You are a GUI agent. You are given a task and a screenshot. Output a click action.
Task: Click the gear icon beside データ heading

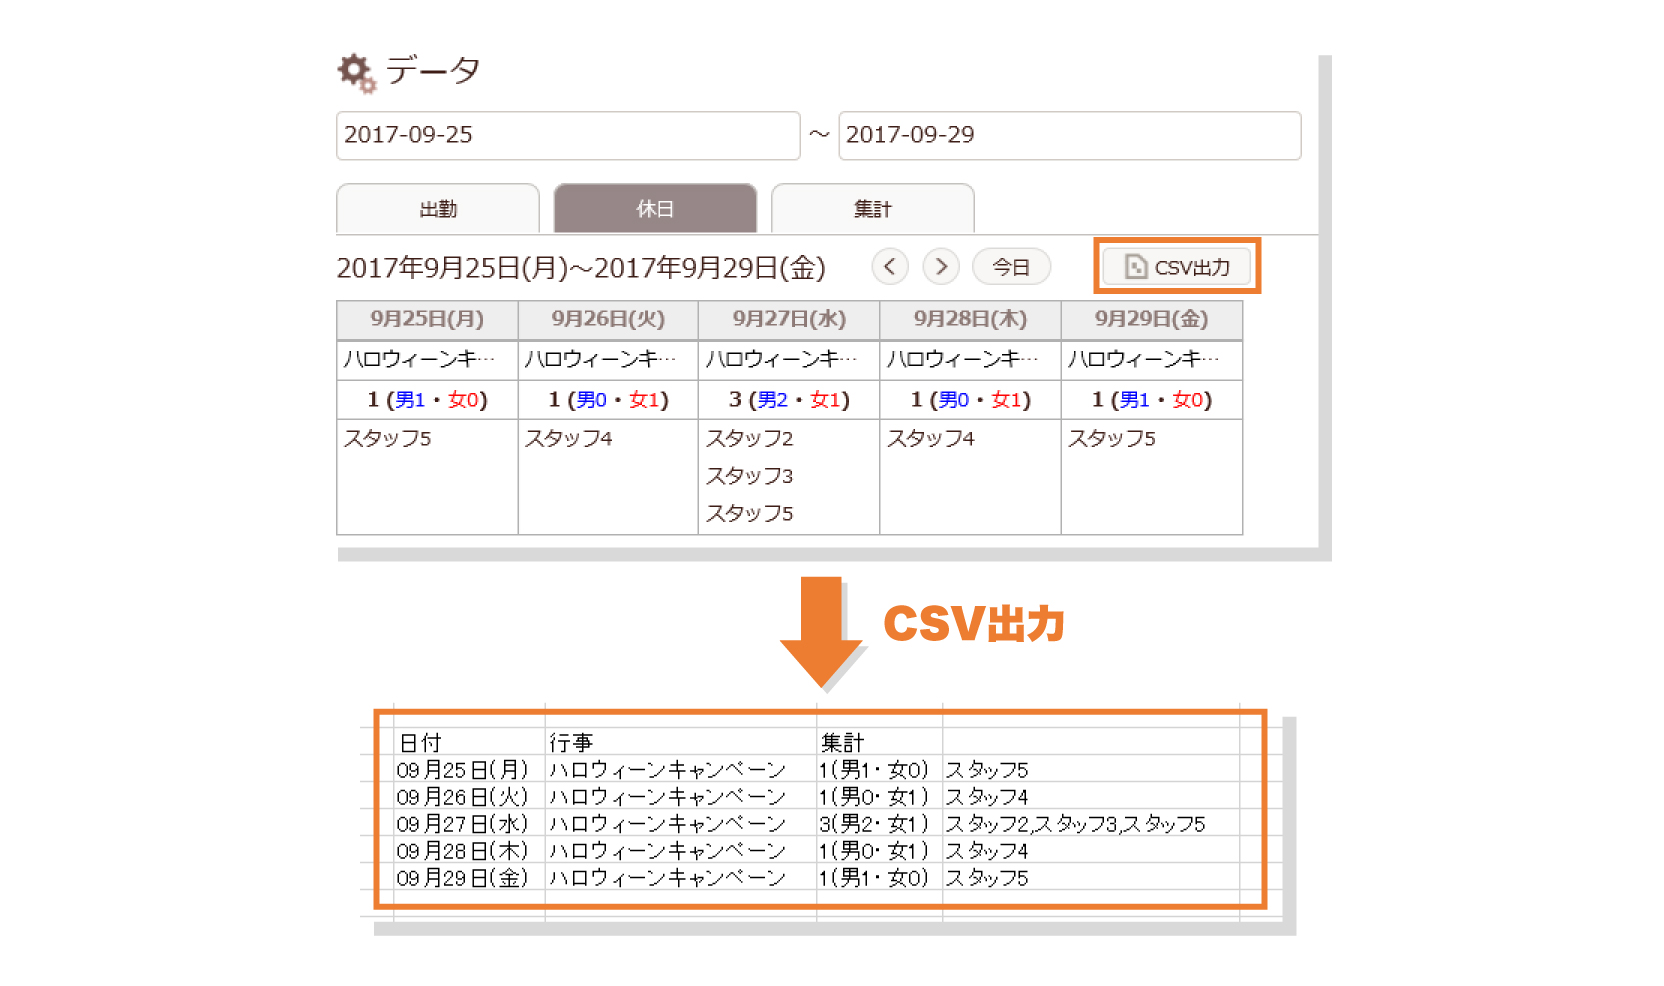pos(356,72)
